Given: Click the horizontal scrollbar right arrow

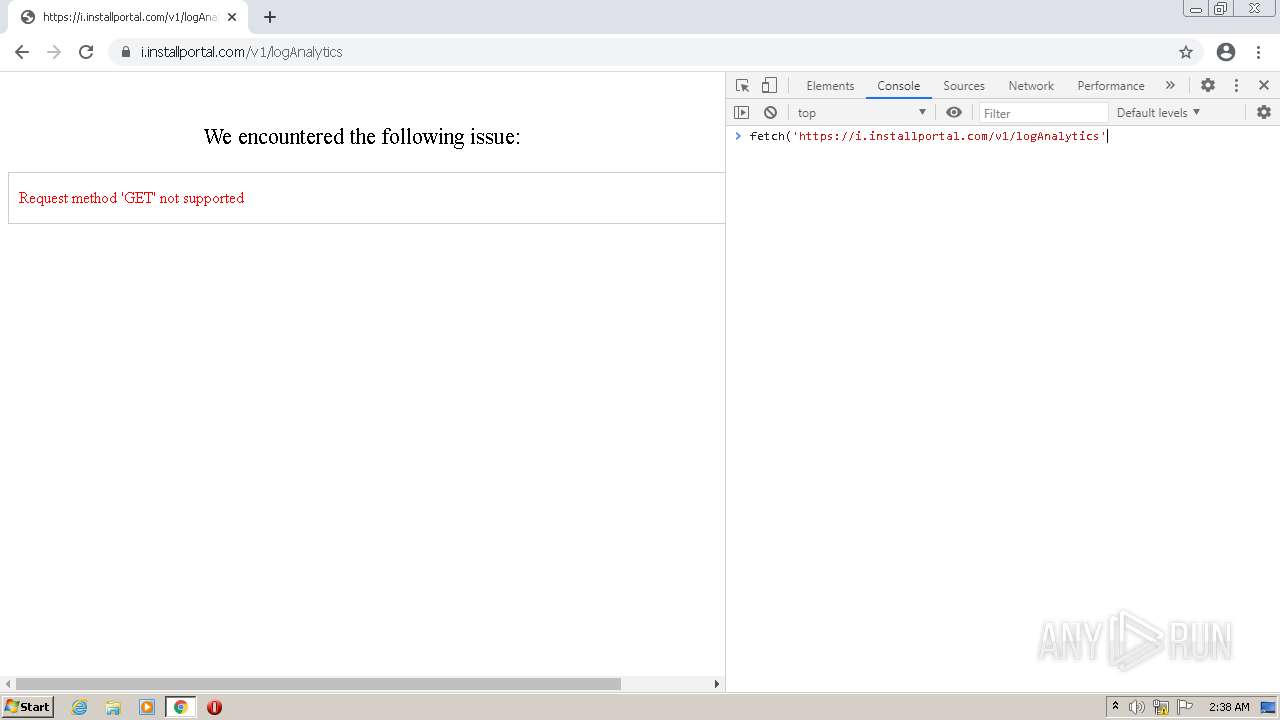Looking at the screenshot, I should click(x=716, y=684).
